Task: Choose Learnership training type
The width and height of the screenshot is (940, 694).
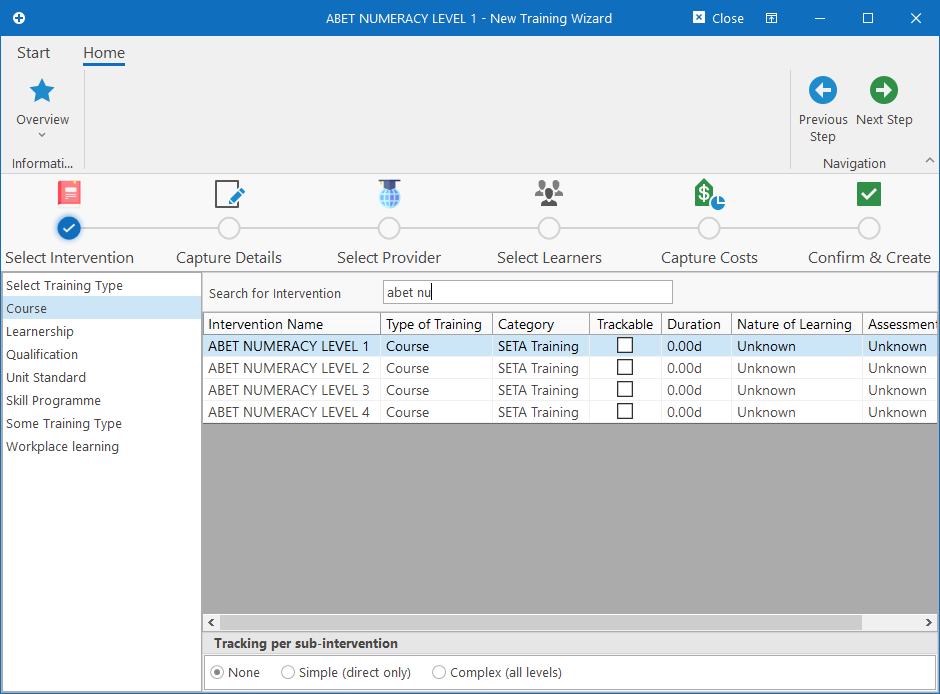Action: tap(101, 331)
